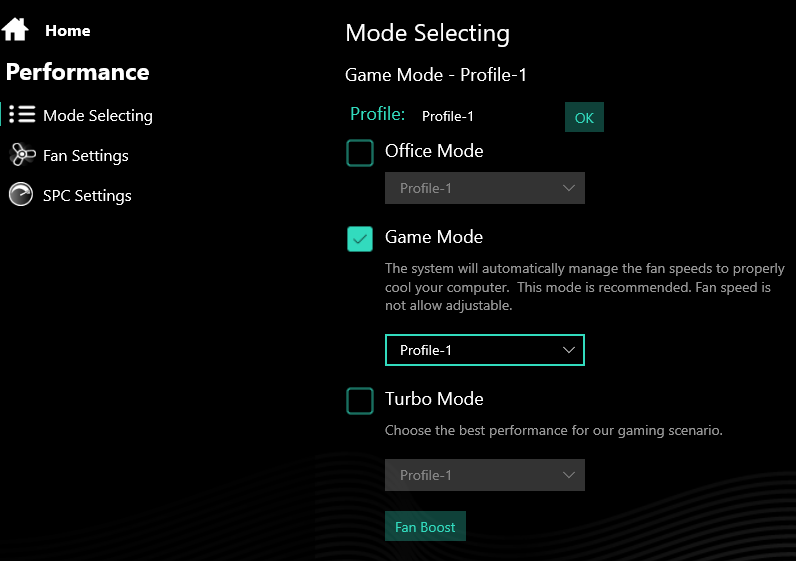The height and width of the screenshot is (561, 796).
Task: Select Mode Selecting menu item
Action: tap(97, 116)
